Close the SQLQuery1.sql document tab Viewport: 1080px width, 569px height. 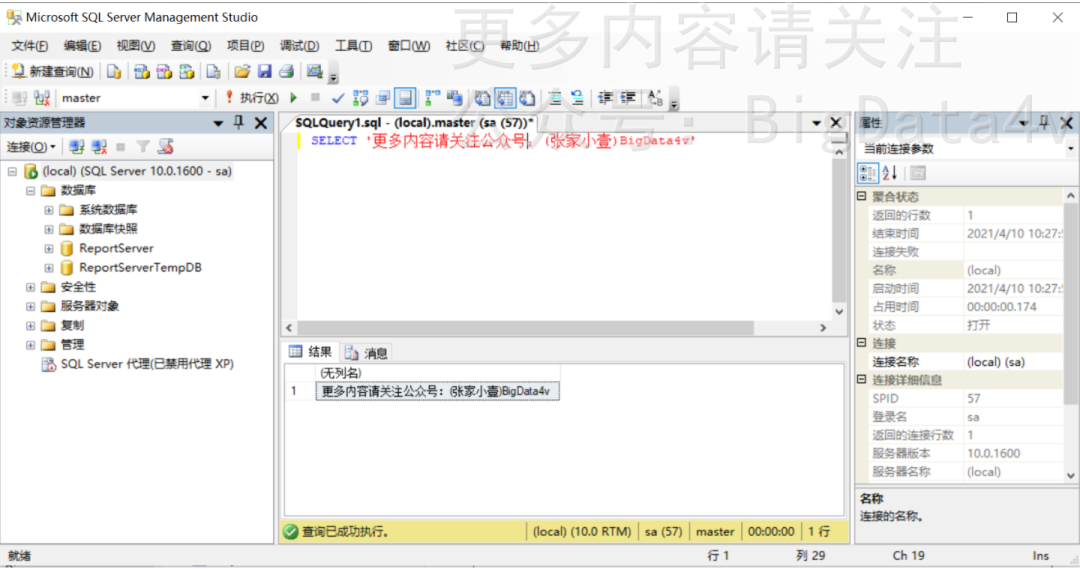tap(835, 123)
